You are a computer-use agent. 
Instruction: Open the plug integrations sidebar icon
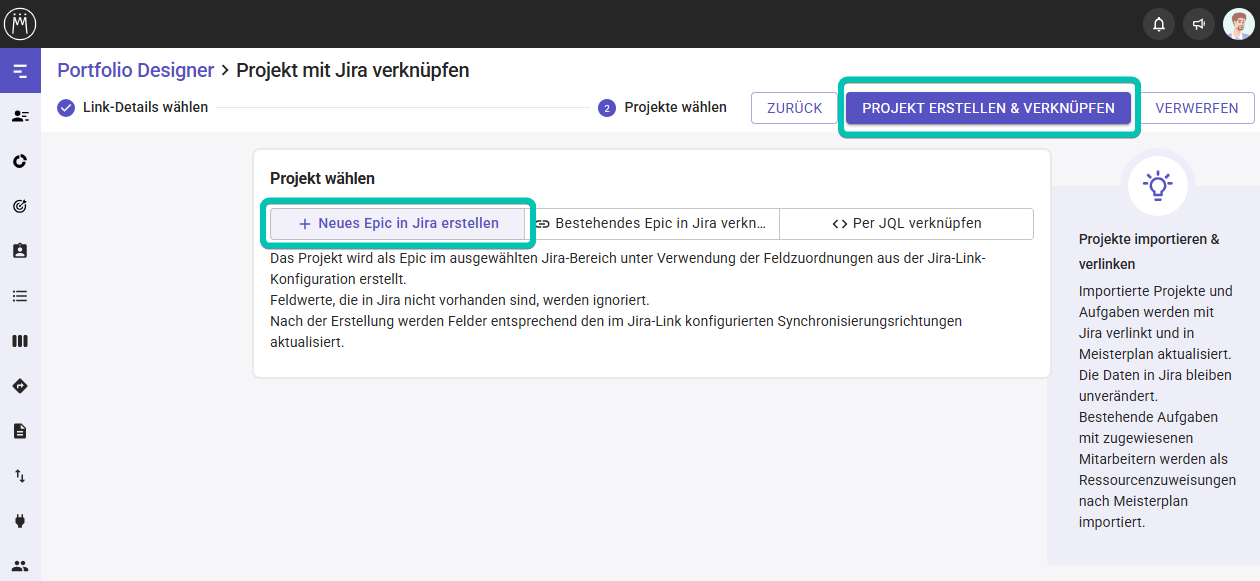(20, 521)
